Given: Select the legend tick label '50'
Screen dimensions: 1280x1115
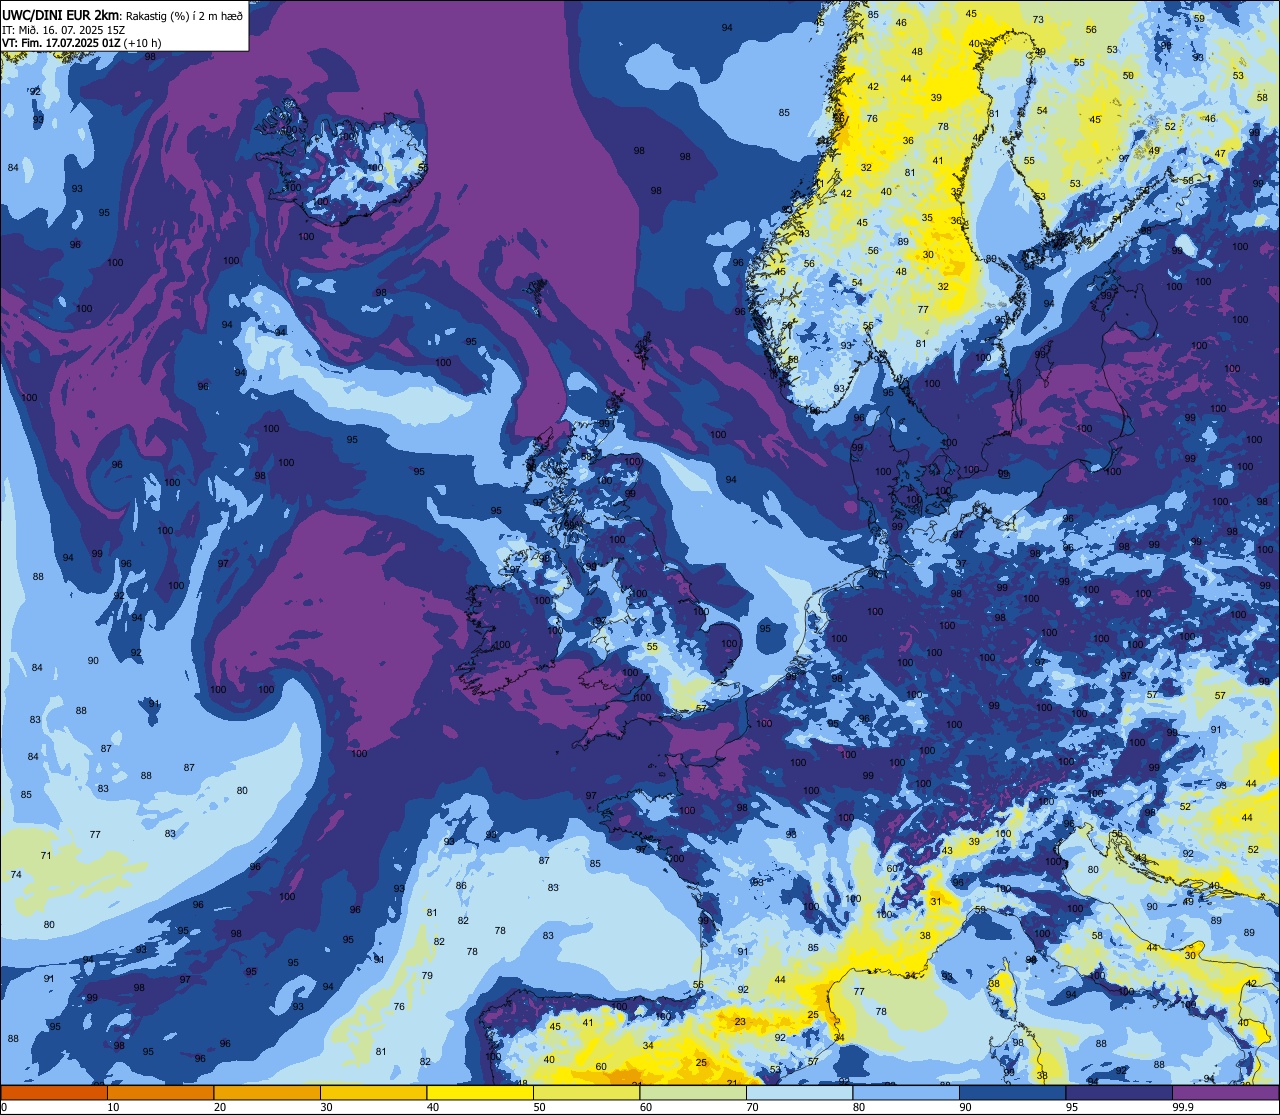Looking at the screenshot, I should [539, 1107].
